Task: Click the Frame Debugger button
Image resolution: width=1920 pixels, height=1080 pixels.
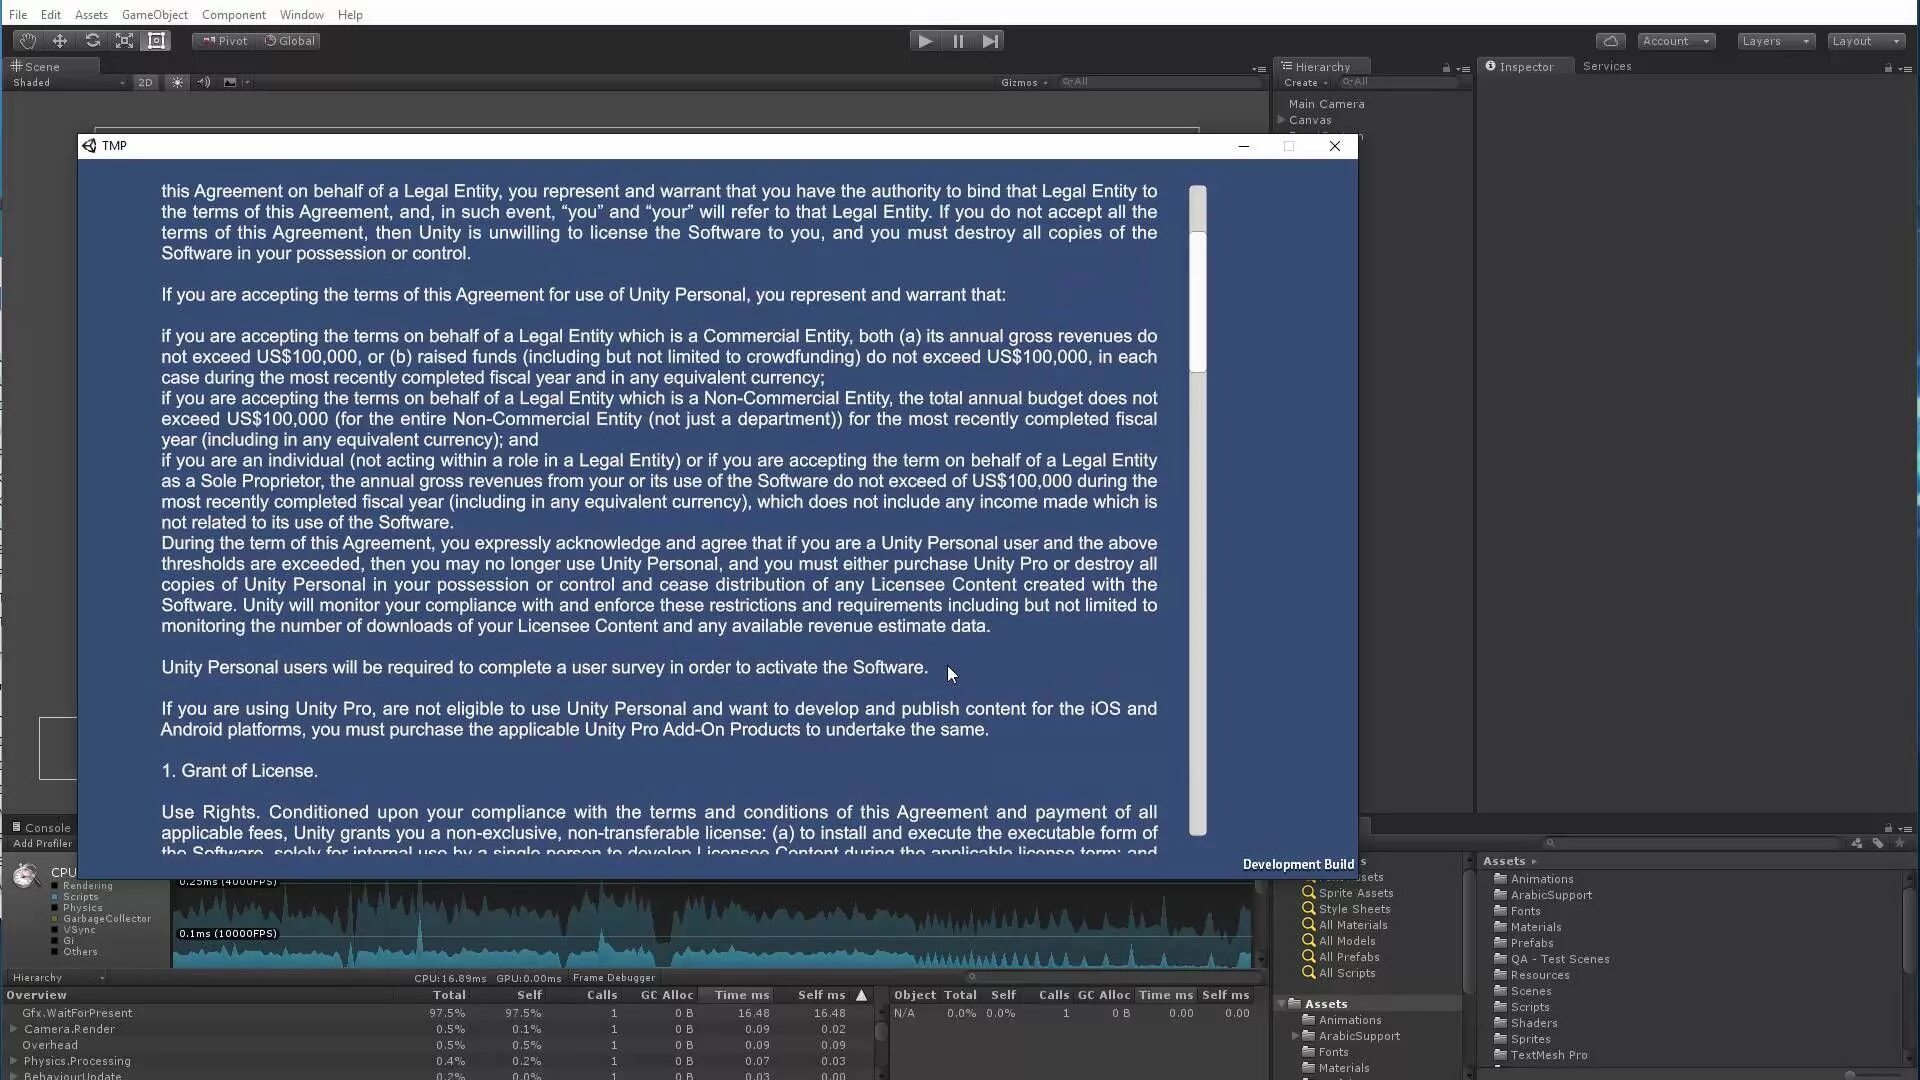Action: click(x=614, y=978)
